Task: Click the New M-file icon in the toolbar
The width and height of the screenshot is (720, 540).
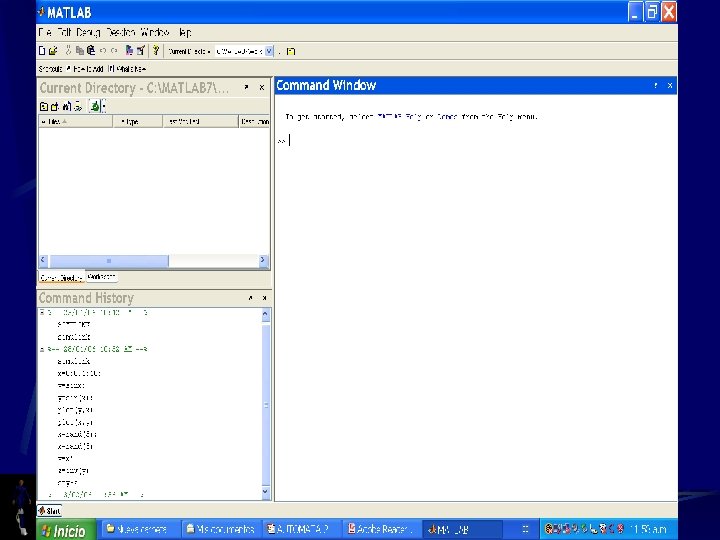Action: click(42, 50)
